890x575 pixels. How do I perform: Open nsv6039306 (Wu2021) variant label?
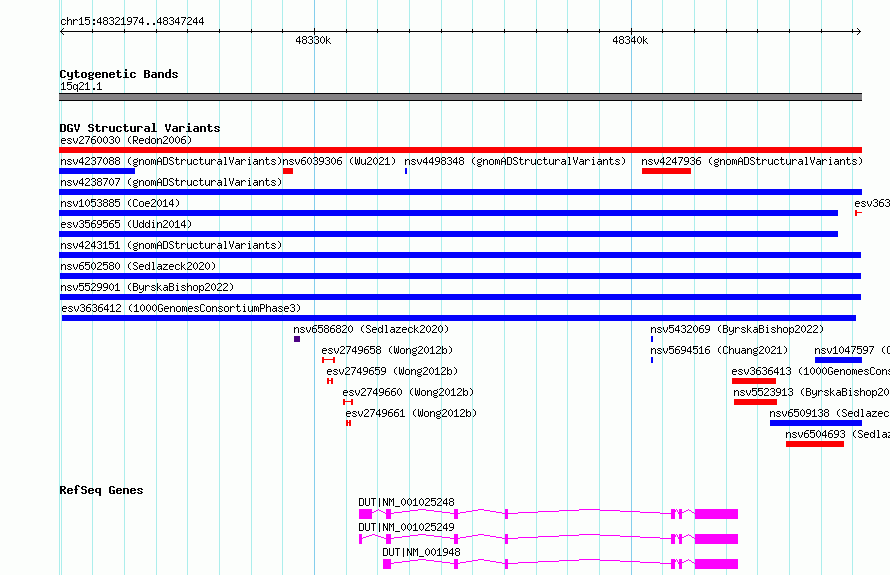pos(339,161)
